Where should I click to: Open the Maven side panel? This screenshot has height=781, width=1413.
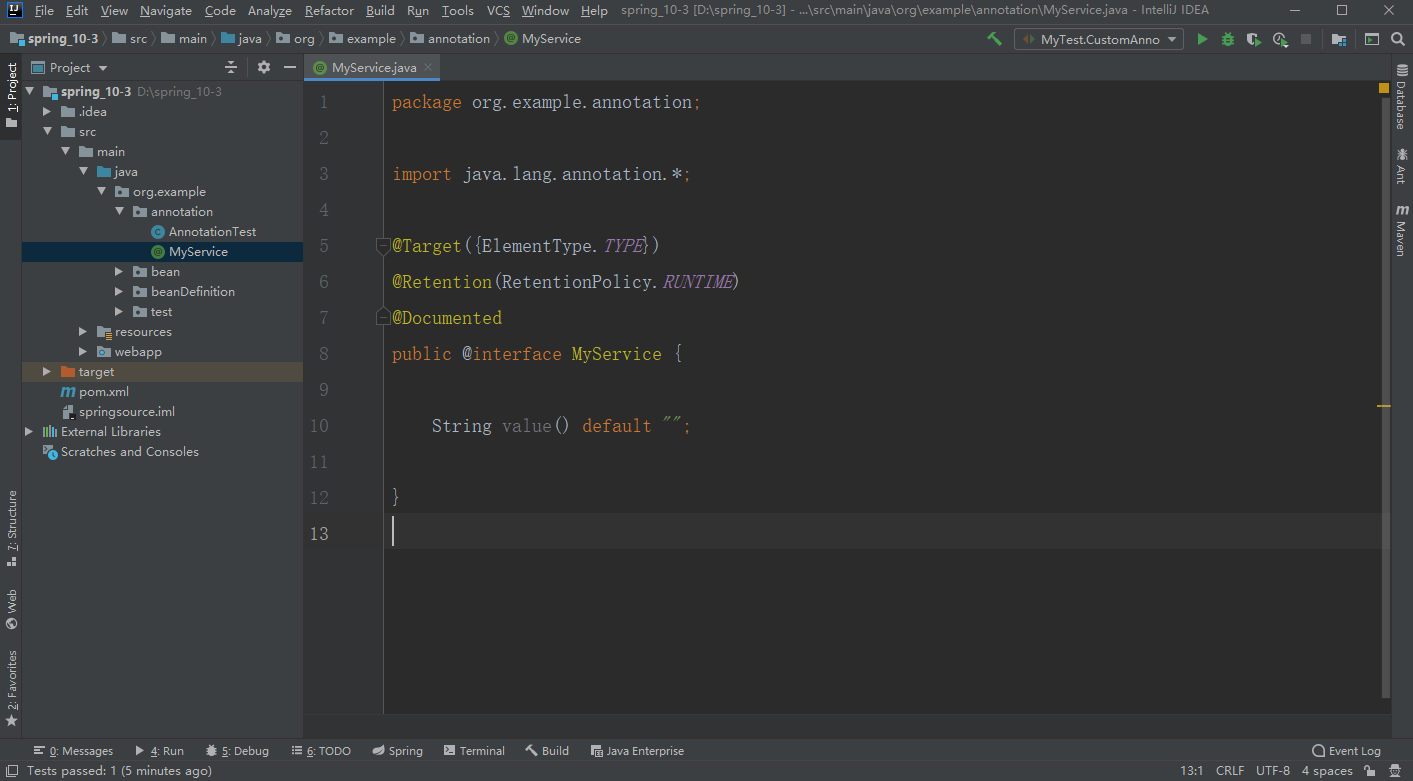pyautogui.click(x=1402, y=231)
